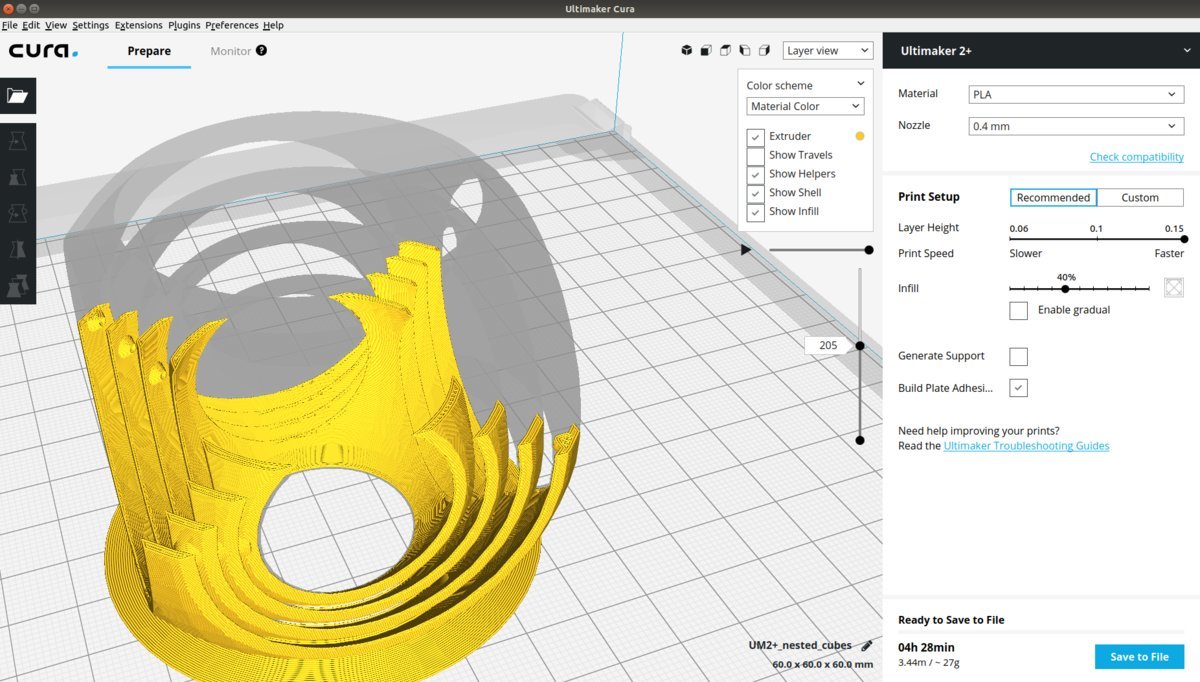The image size is (1200, 682).
Task: Switch to the Prepare tab
Action: pos(149,50)
